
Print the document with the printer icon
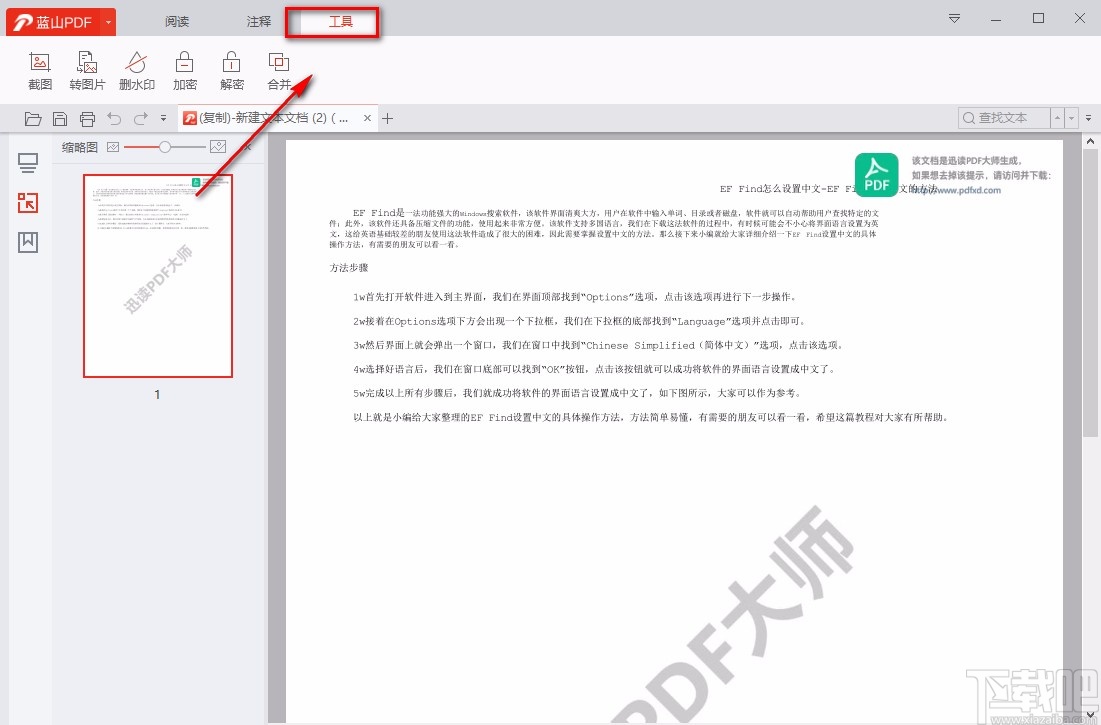pyautogui.click(x=87, y=119)
